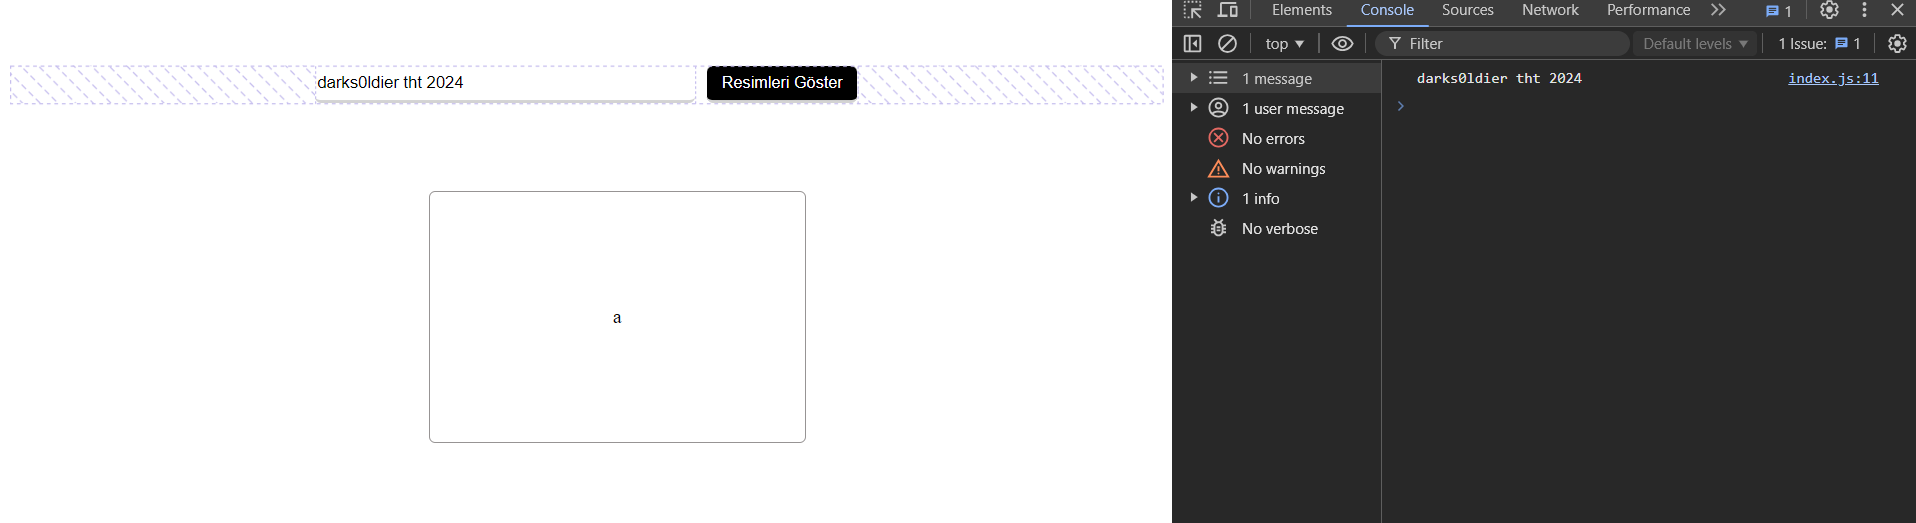Open the Performance tab
Viewport: 1916px width, 523px height.
click(x=1649, y=10)
